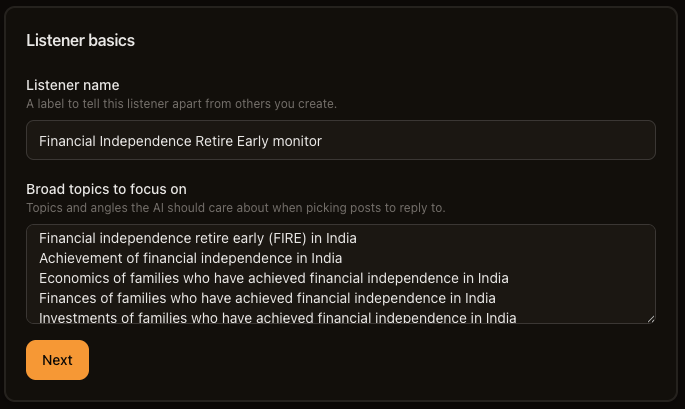
Task: Place cursor on the 'Finances of families' line
Action: click(x=267, y=298)
